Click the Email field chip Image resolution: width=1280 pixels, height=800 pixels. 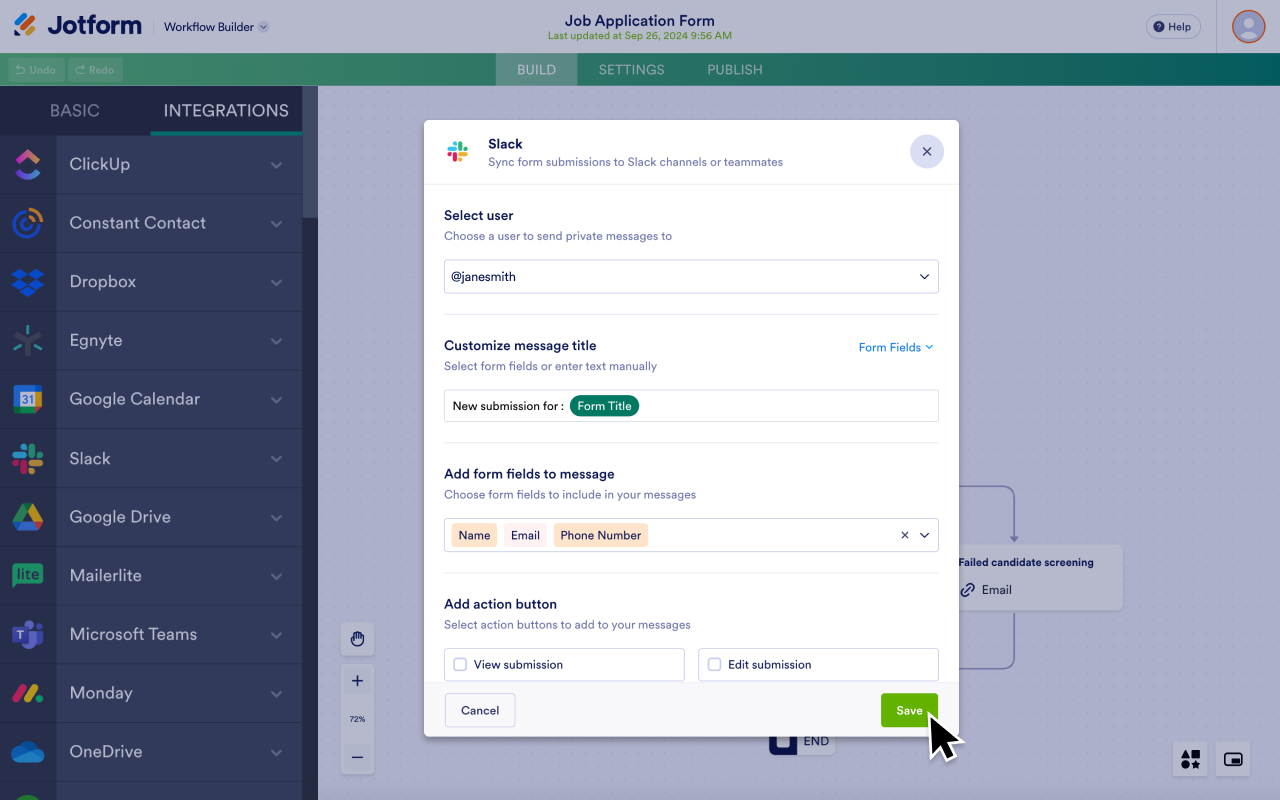pyautogui.click(x=525, y=535)
